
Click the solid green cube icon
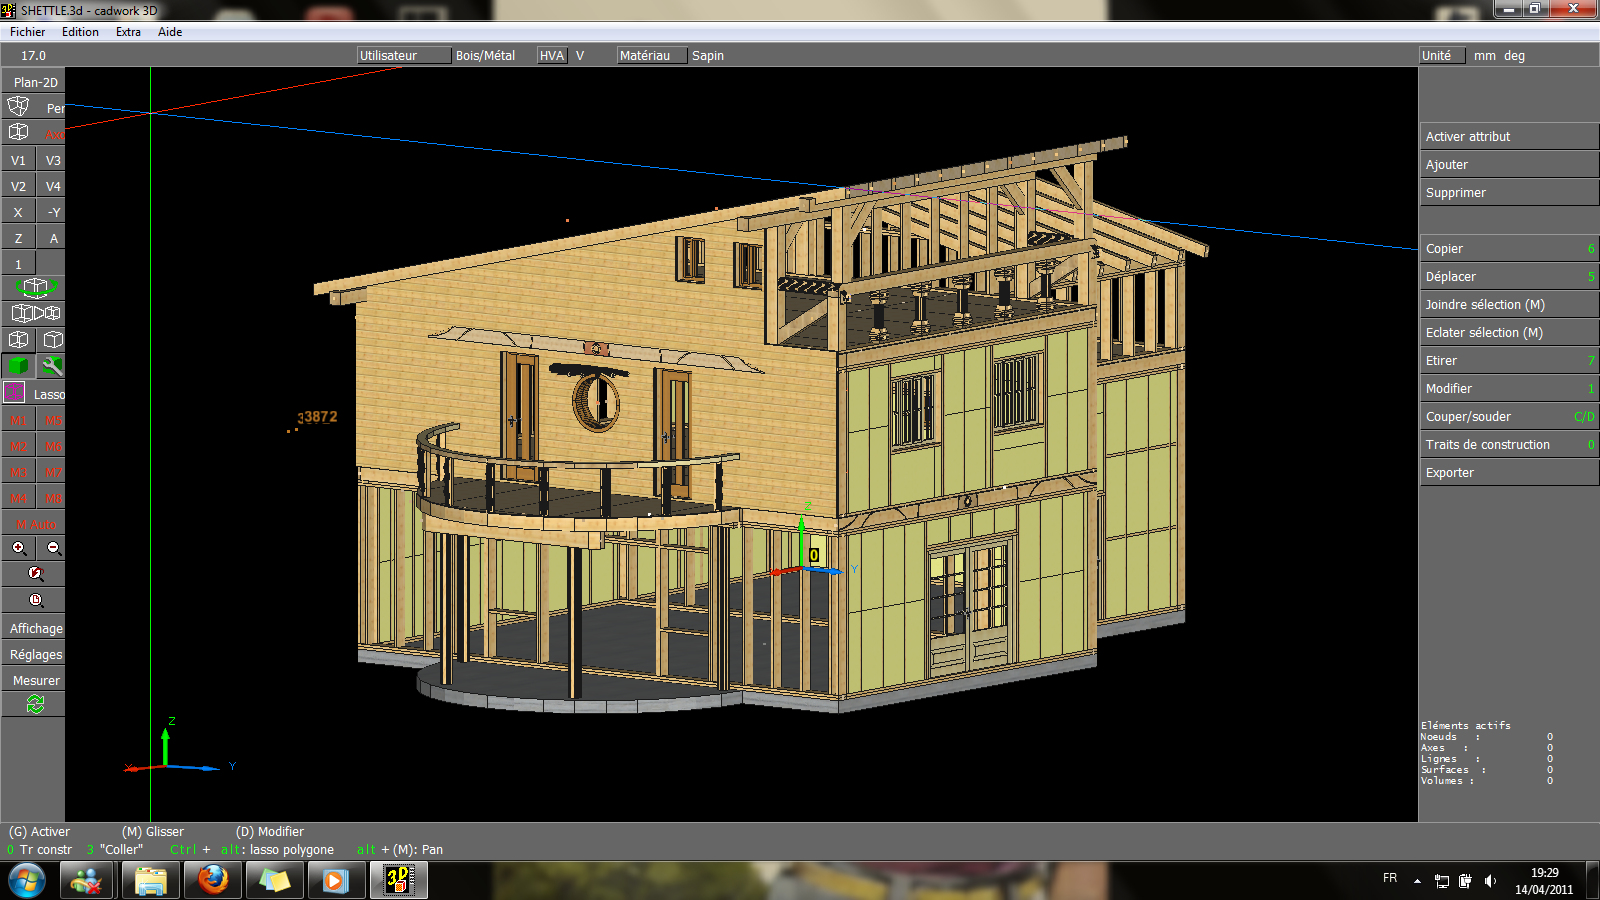click(x=18, y=366)
